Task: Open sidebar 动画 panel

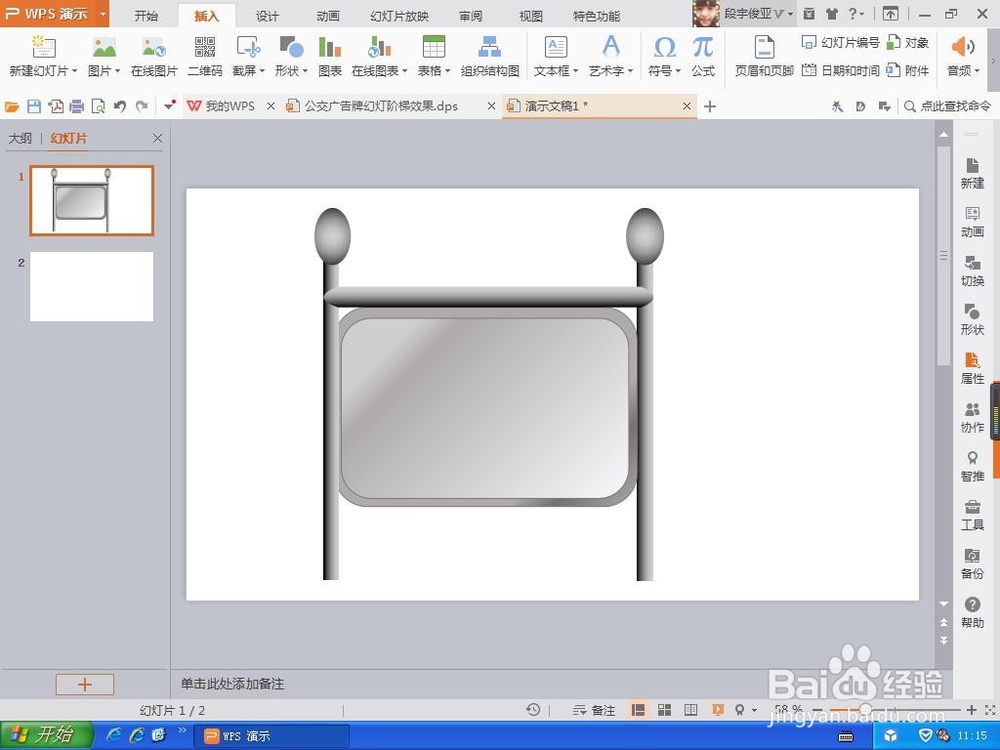Action: [972, 221]
